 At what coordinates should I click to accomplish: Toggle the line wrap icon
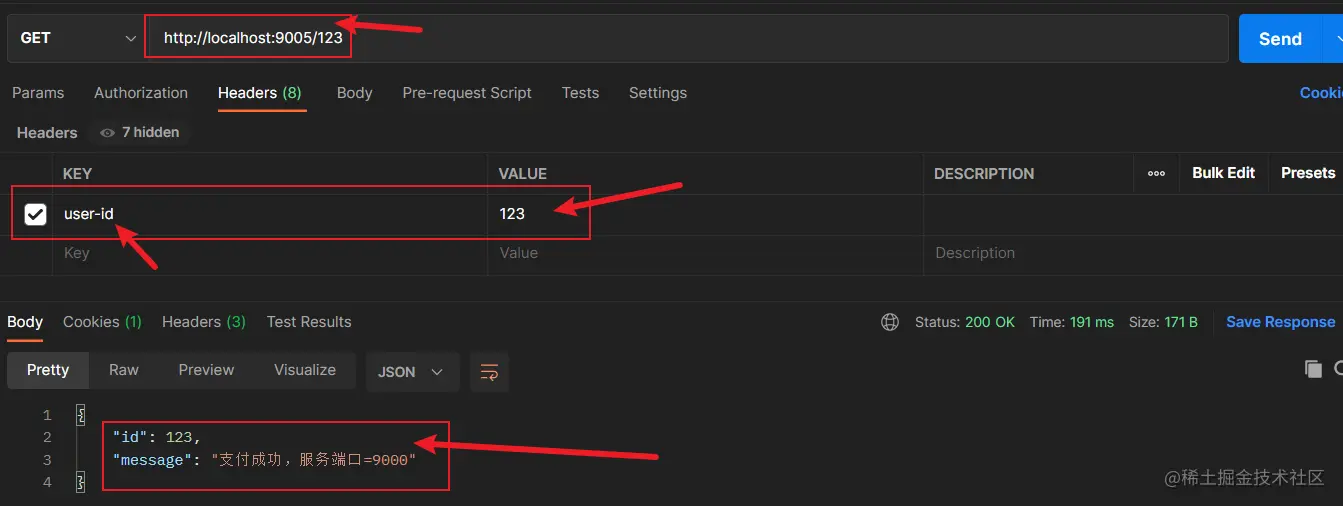coord(489,371)
